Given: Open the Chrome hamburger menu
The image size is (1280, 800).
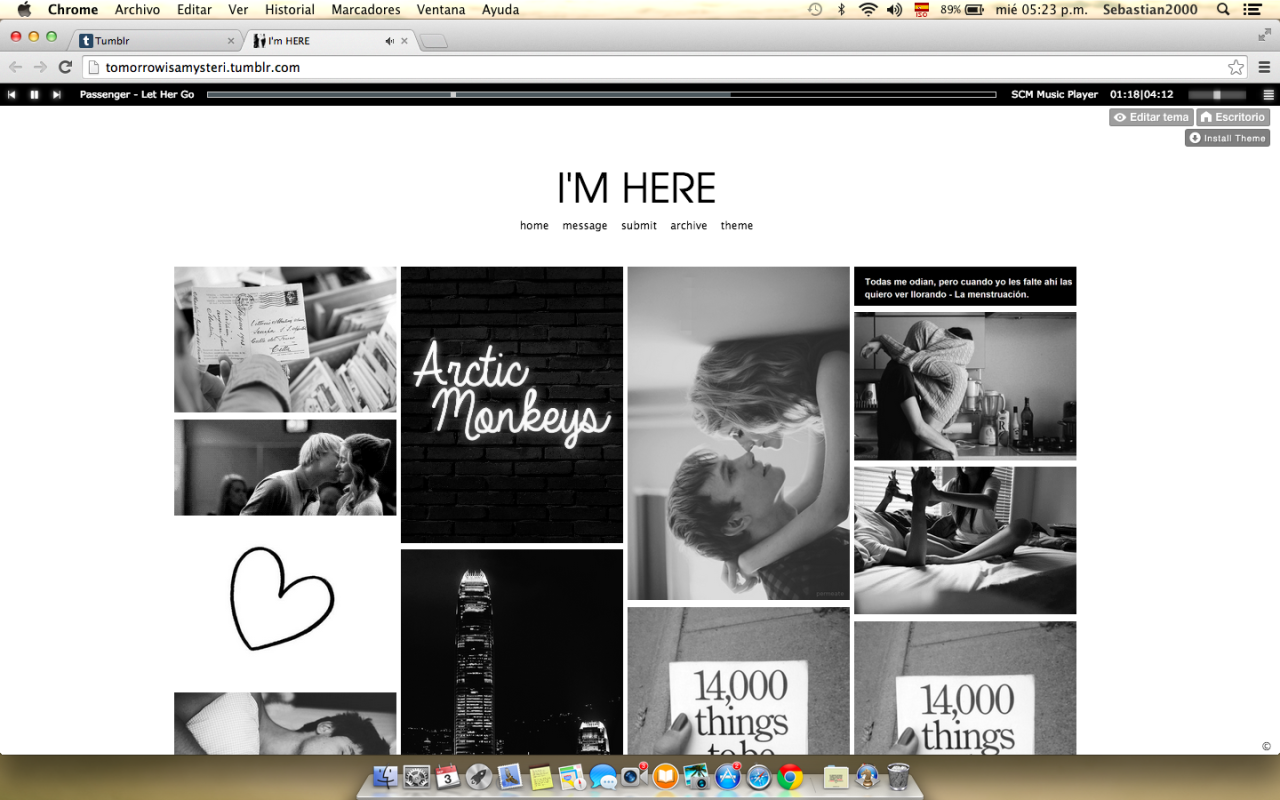Looking at the screenshot, I should click(1264, 67).
